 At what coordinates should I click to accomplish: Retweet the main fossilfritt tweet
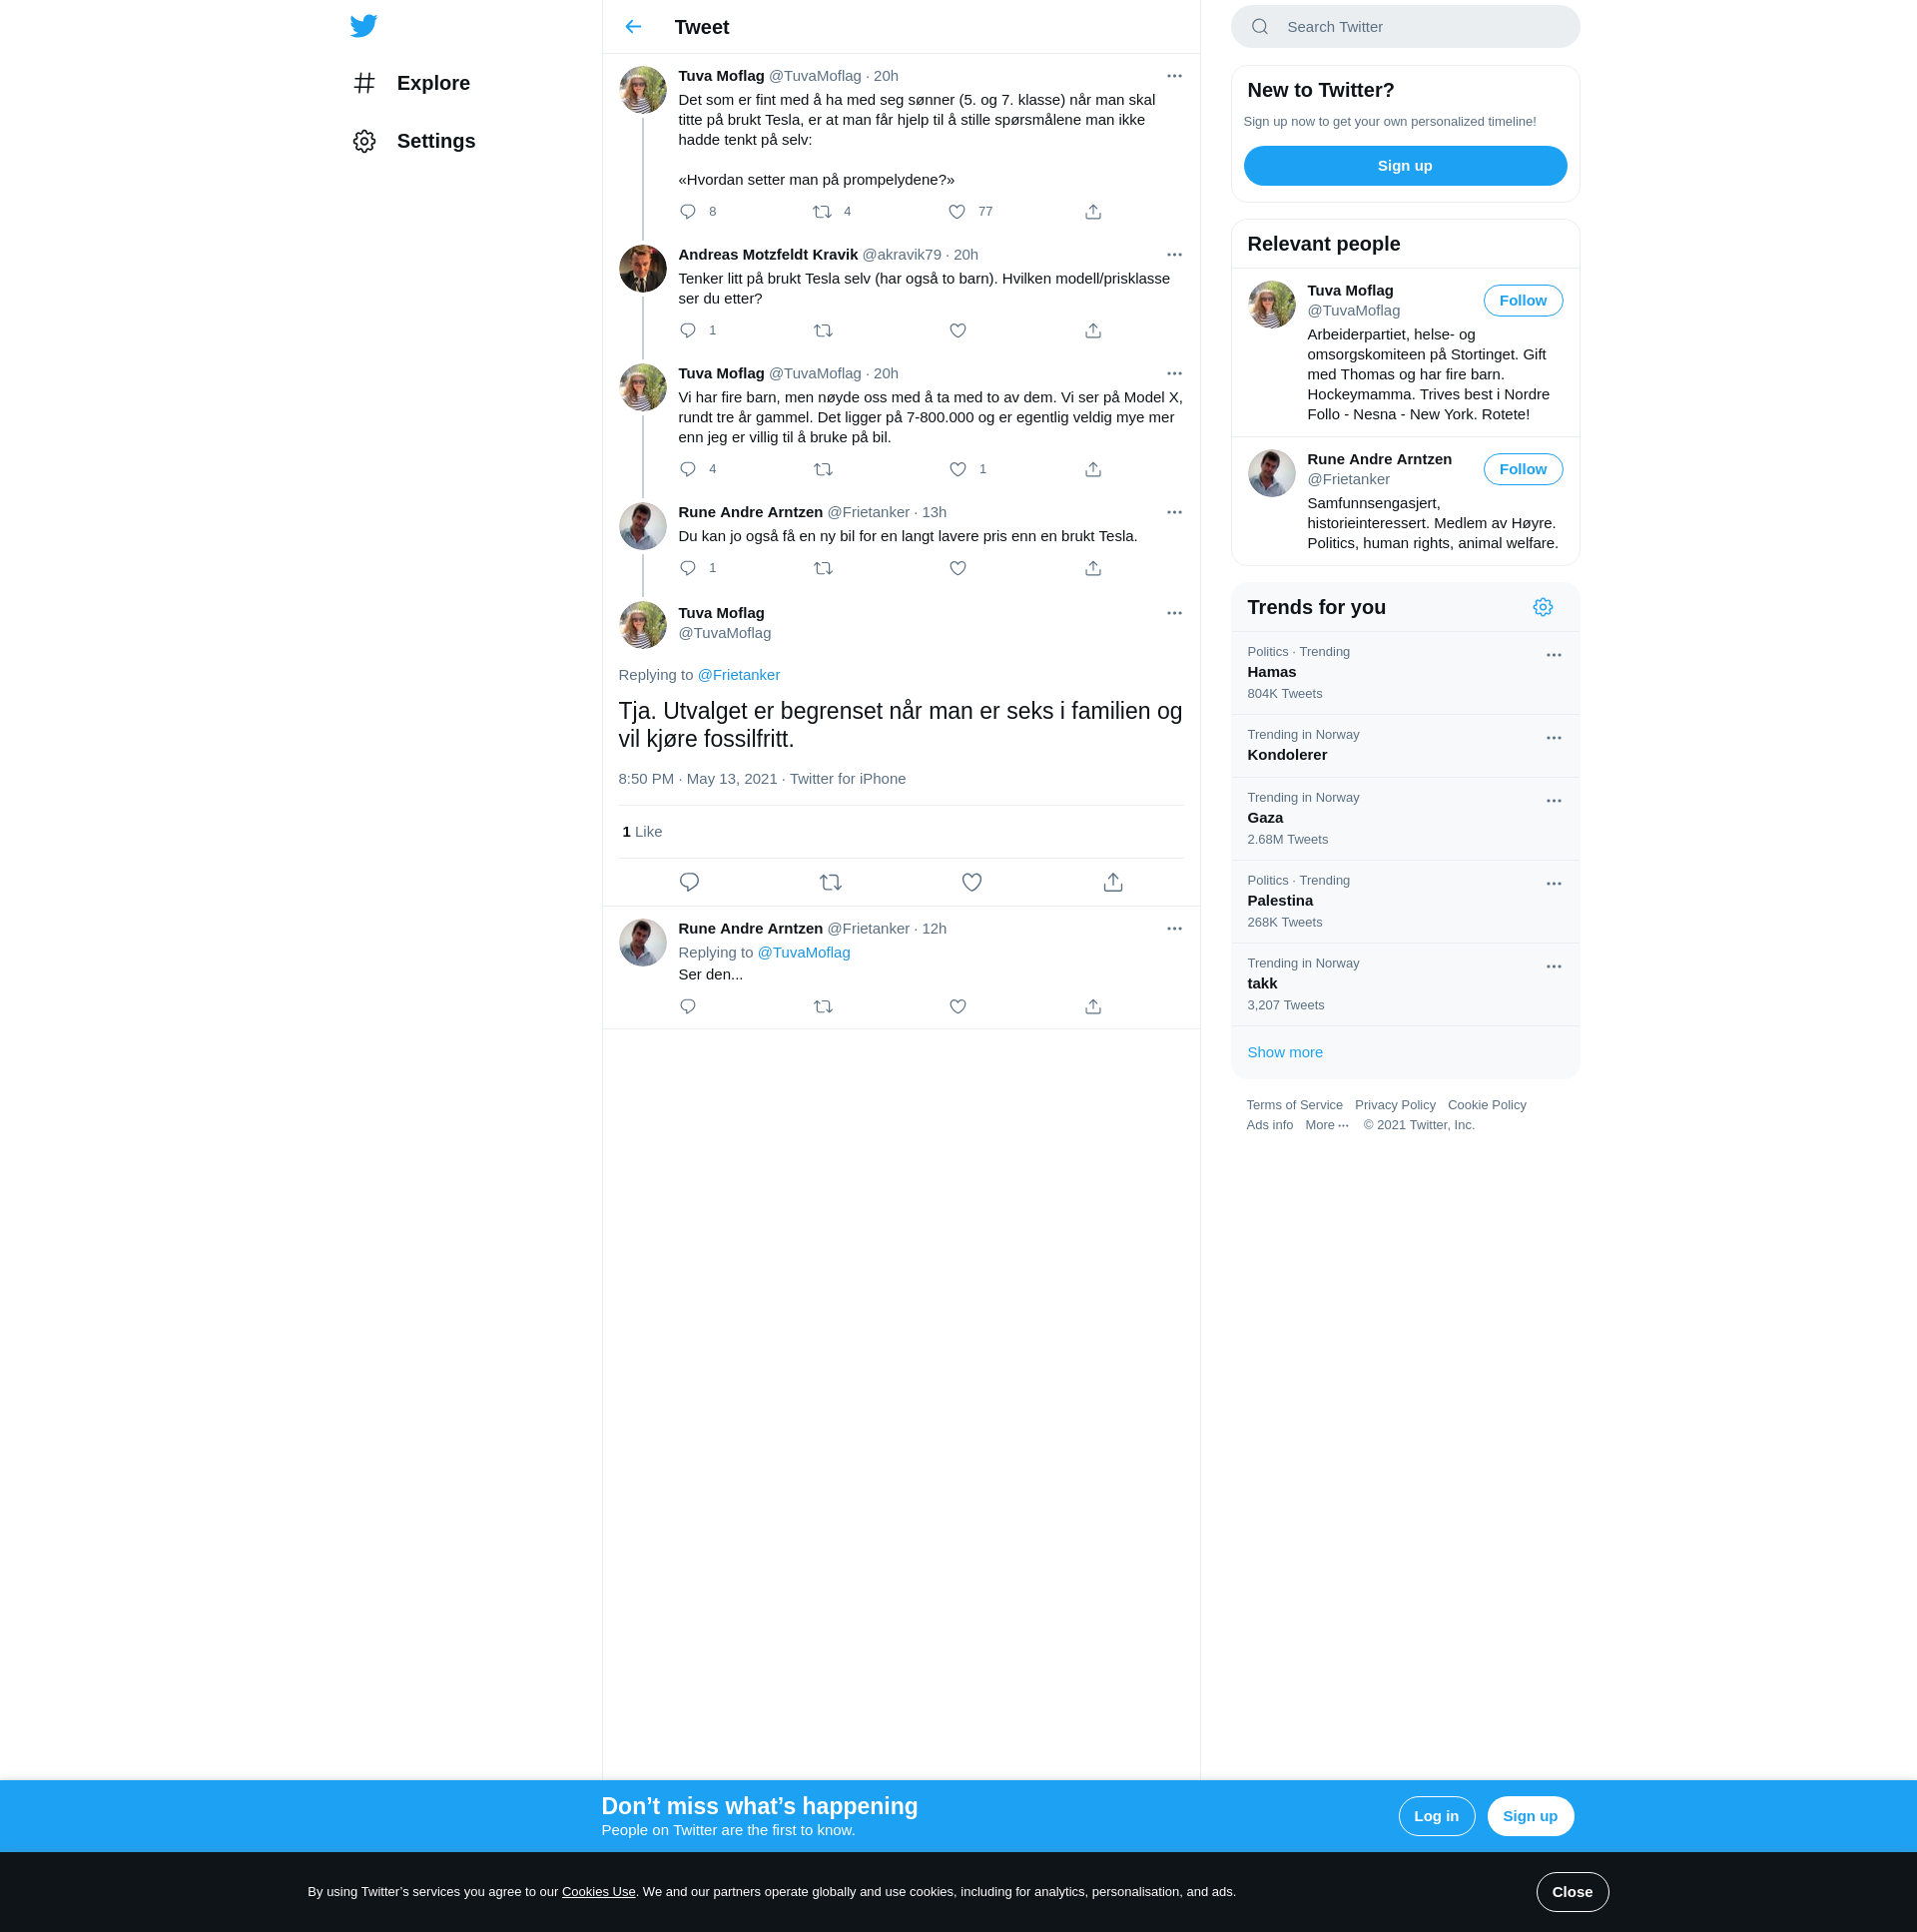830,883
